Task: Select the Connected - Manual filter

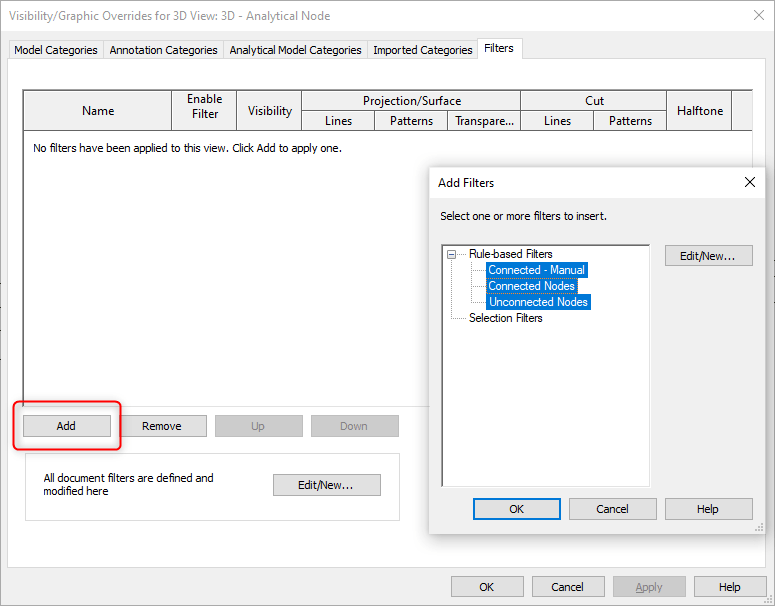Action: (x=536, y=270)
